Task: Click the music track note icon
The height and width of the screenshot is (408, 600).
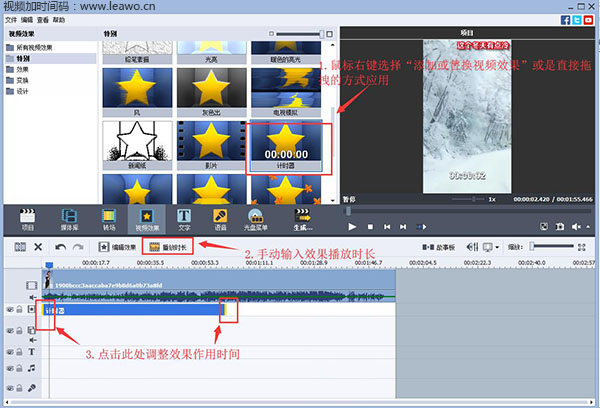Action: (31, 368)
